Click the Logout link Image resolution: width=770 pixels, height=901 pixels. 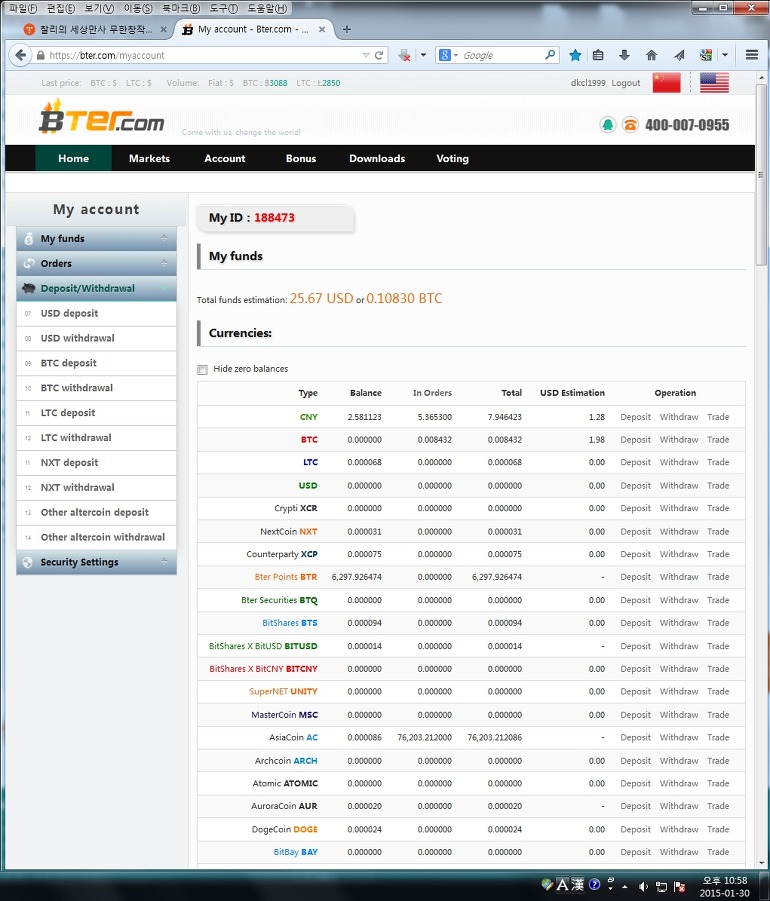(626, 83)
